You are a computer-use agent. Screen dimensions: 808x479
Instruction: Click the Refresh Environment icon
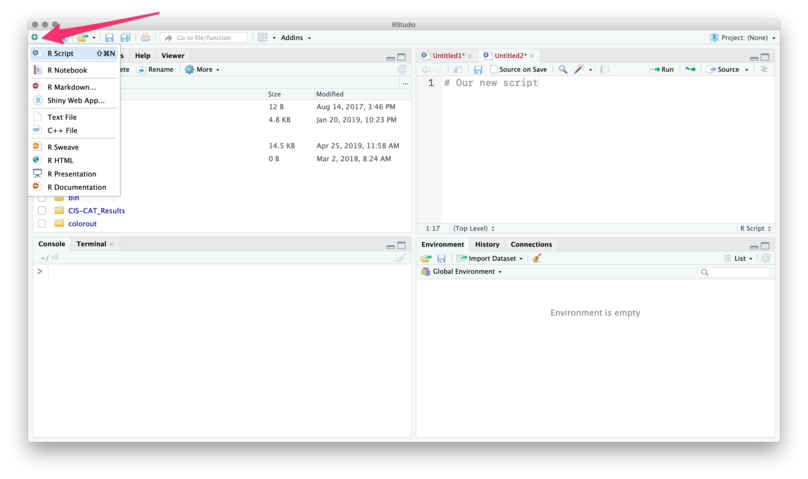766,259
